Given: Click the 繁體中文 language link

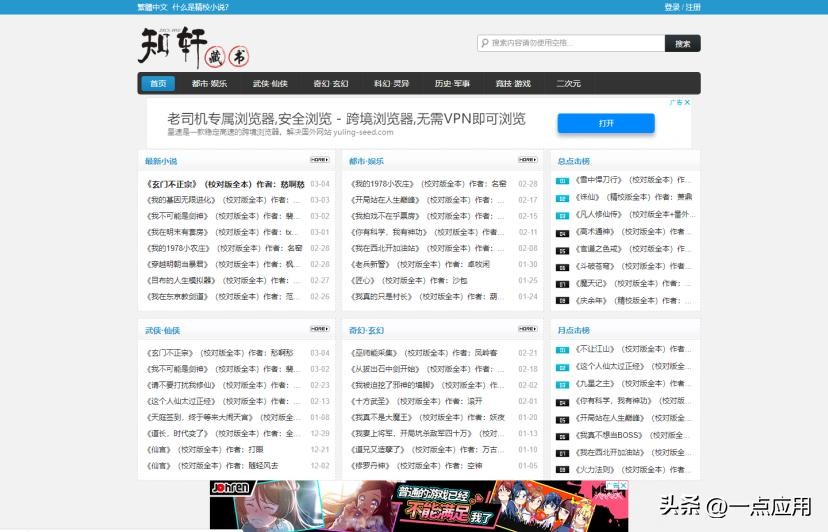Looking at the screenshot, I should point(153,7).
